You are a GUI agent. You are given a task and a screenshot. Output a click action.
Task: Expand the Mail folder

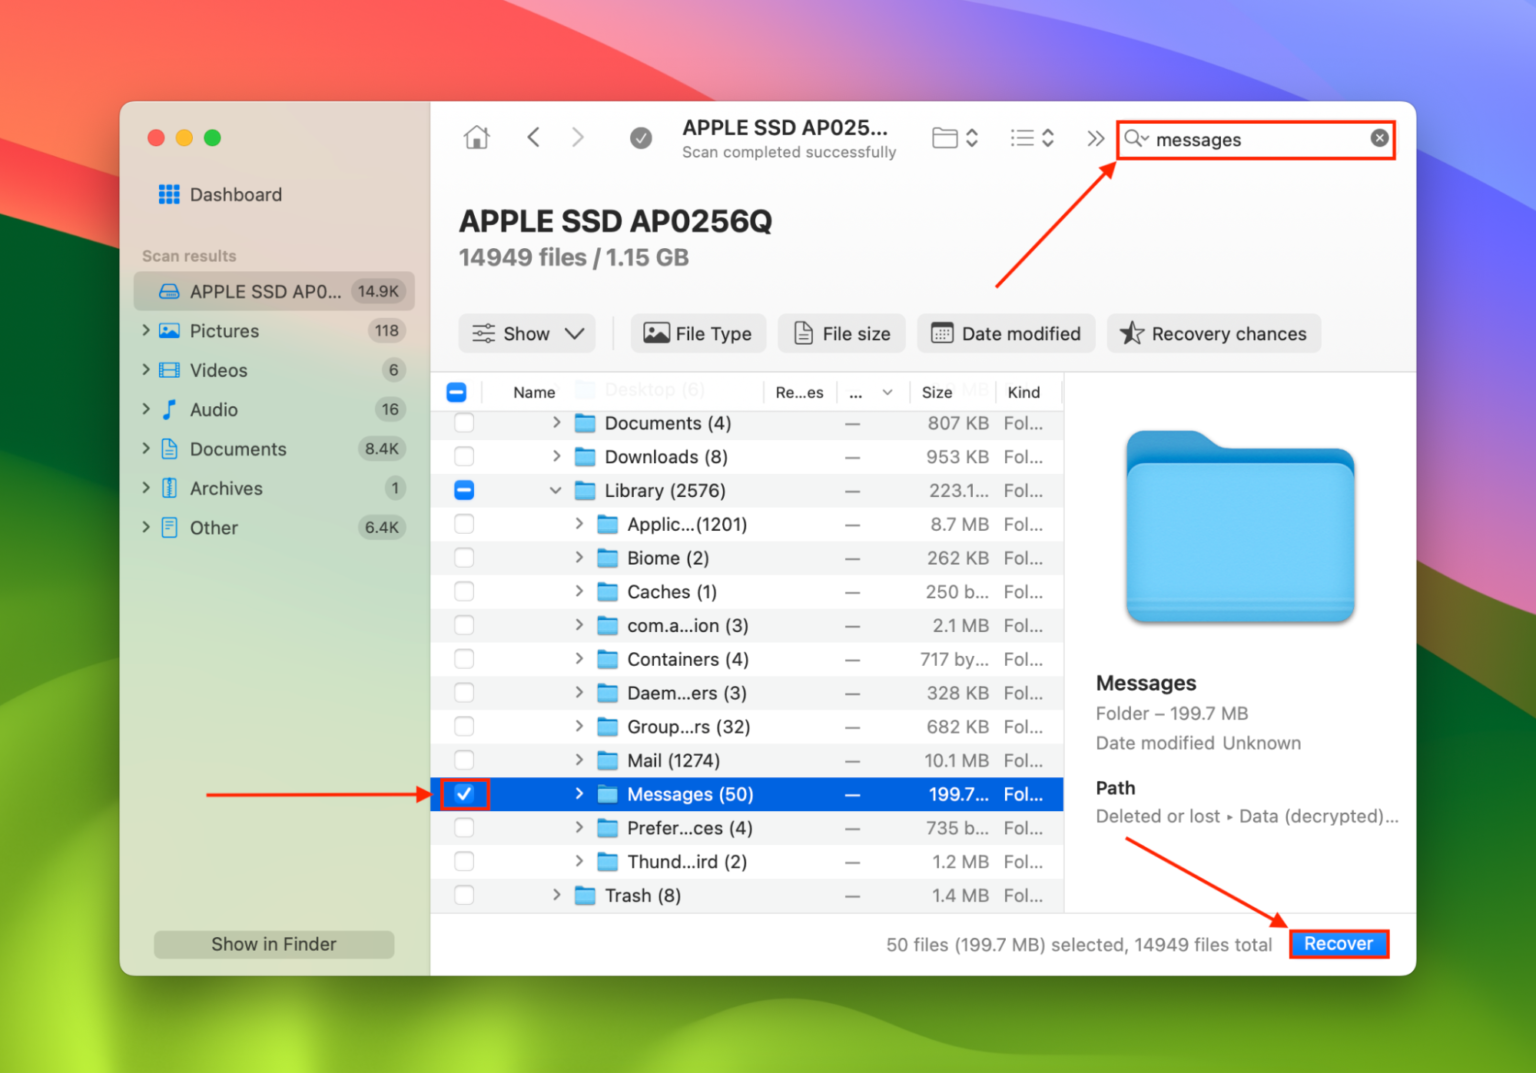pos(579,760)
